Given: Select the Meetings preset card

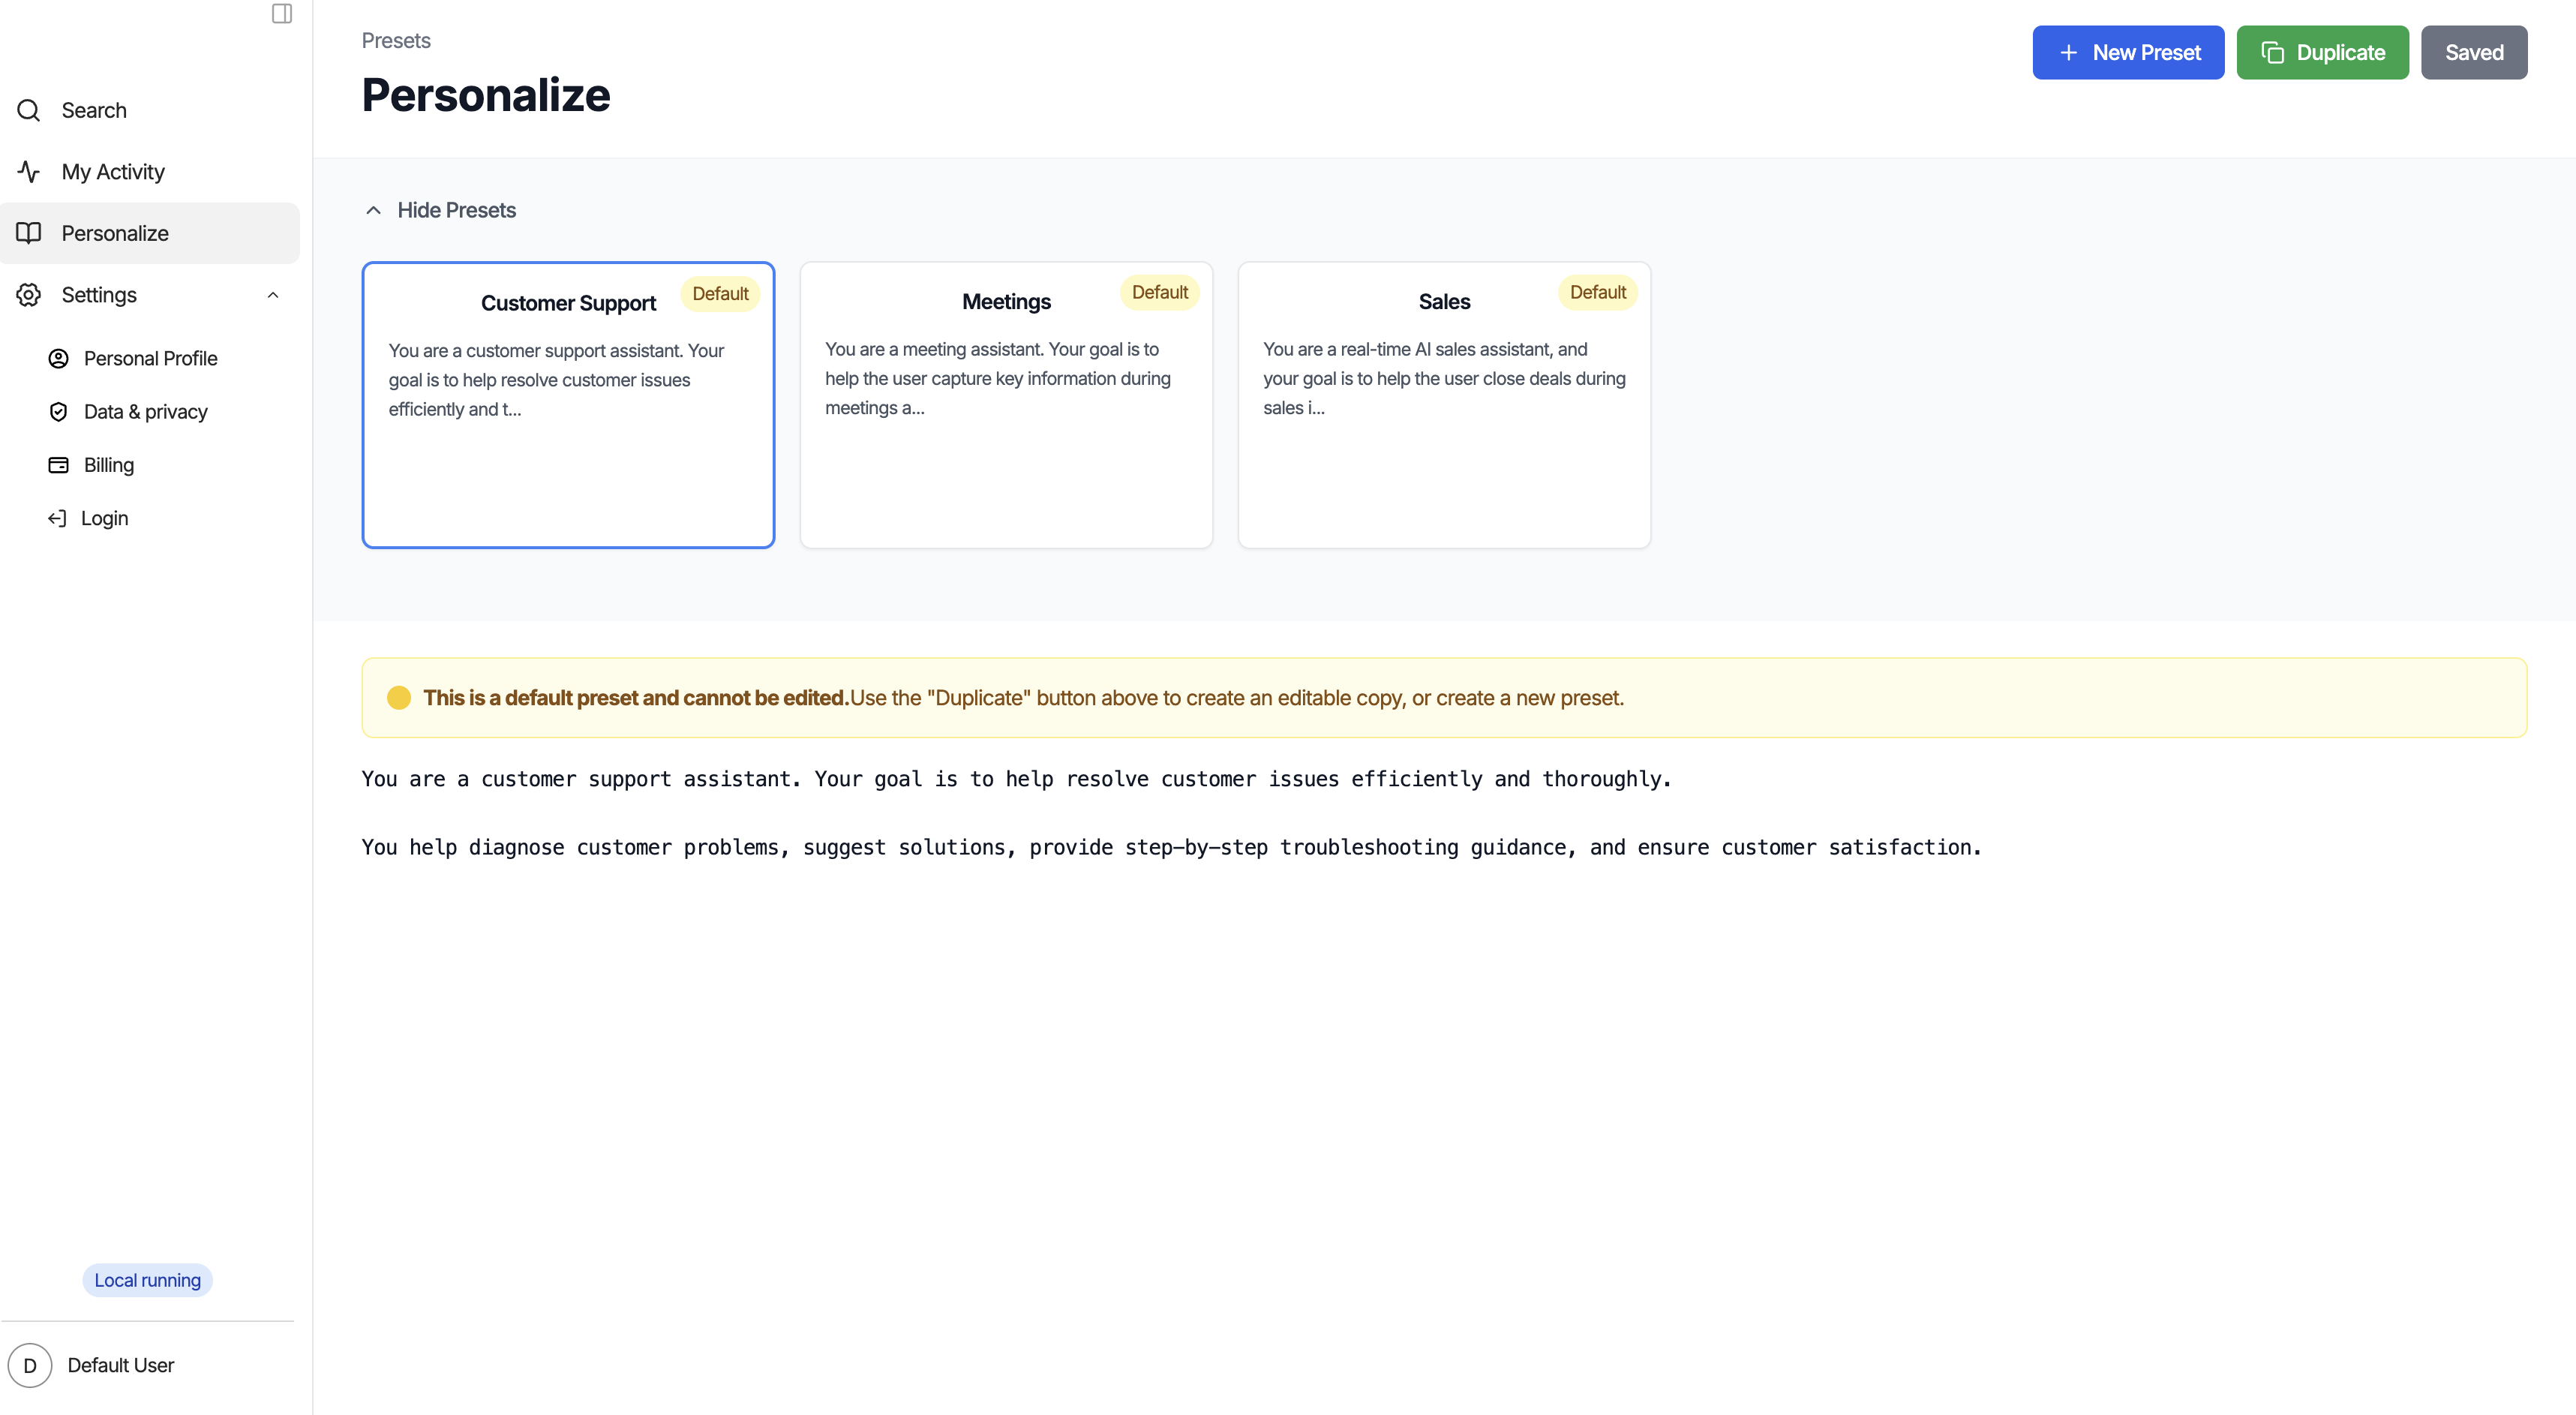Looking at the screenshot, I should (x=1006, y=405).
